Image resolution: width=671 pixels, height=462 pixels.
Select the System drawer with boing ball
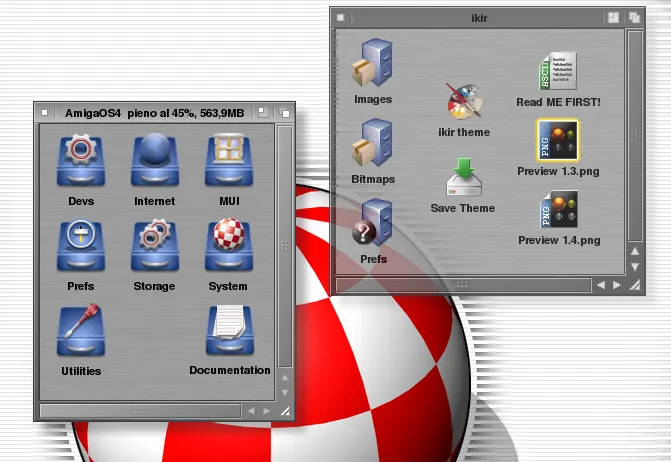pyautogui.click(x=227, y=247)
